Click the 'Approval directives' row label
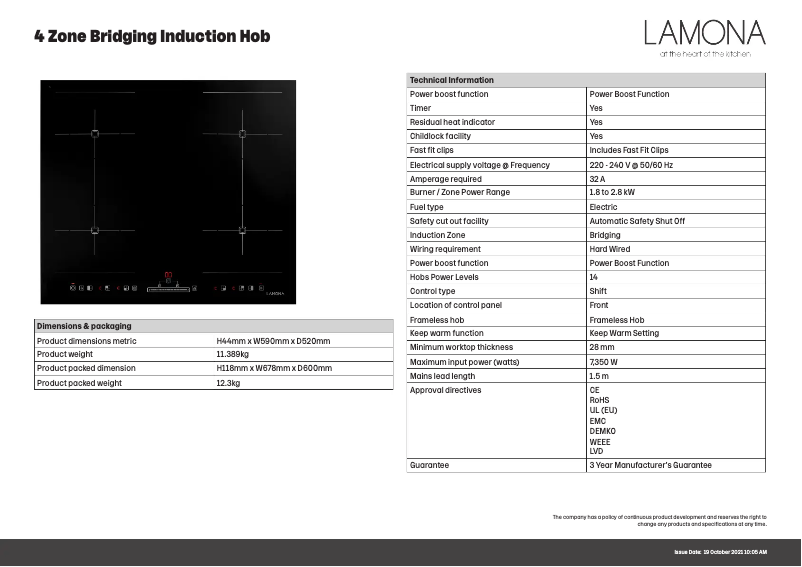 click(x=445, y=390)
